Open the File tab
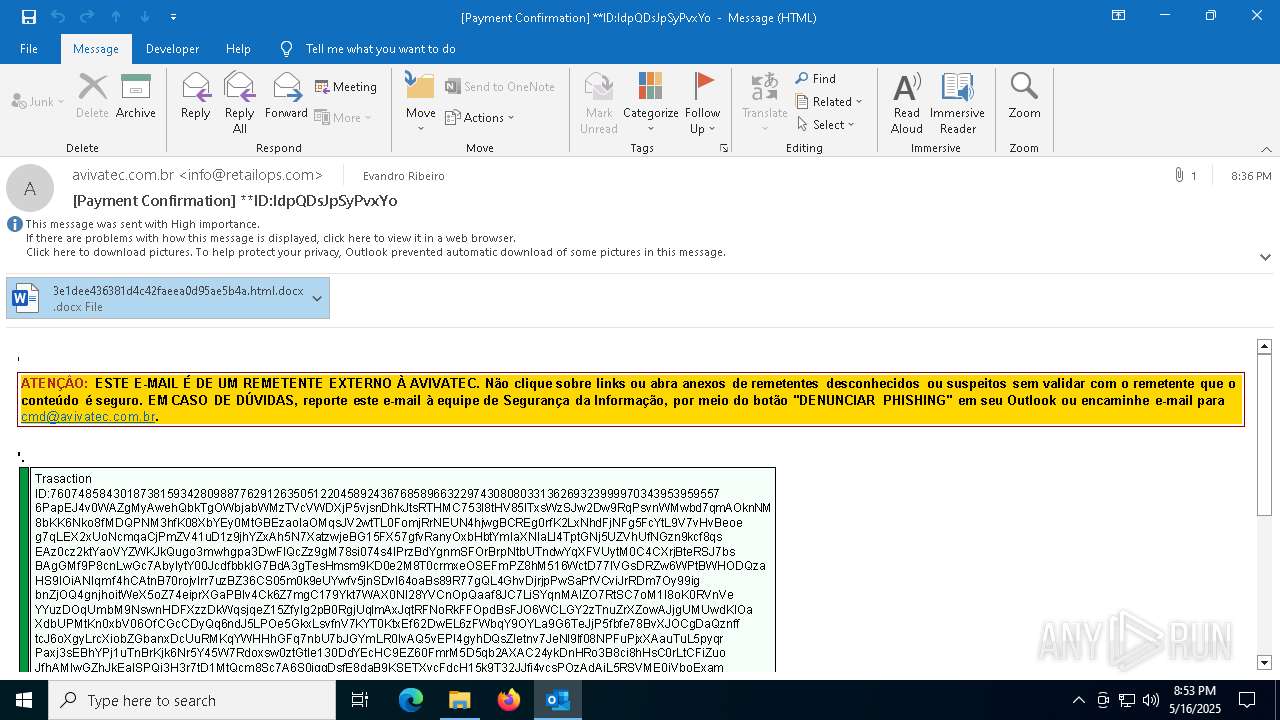This screenshot has height=720, width=1280. (29, 48)
